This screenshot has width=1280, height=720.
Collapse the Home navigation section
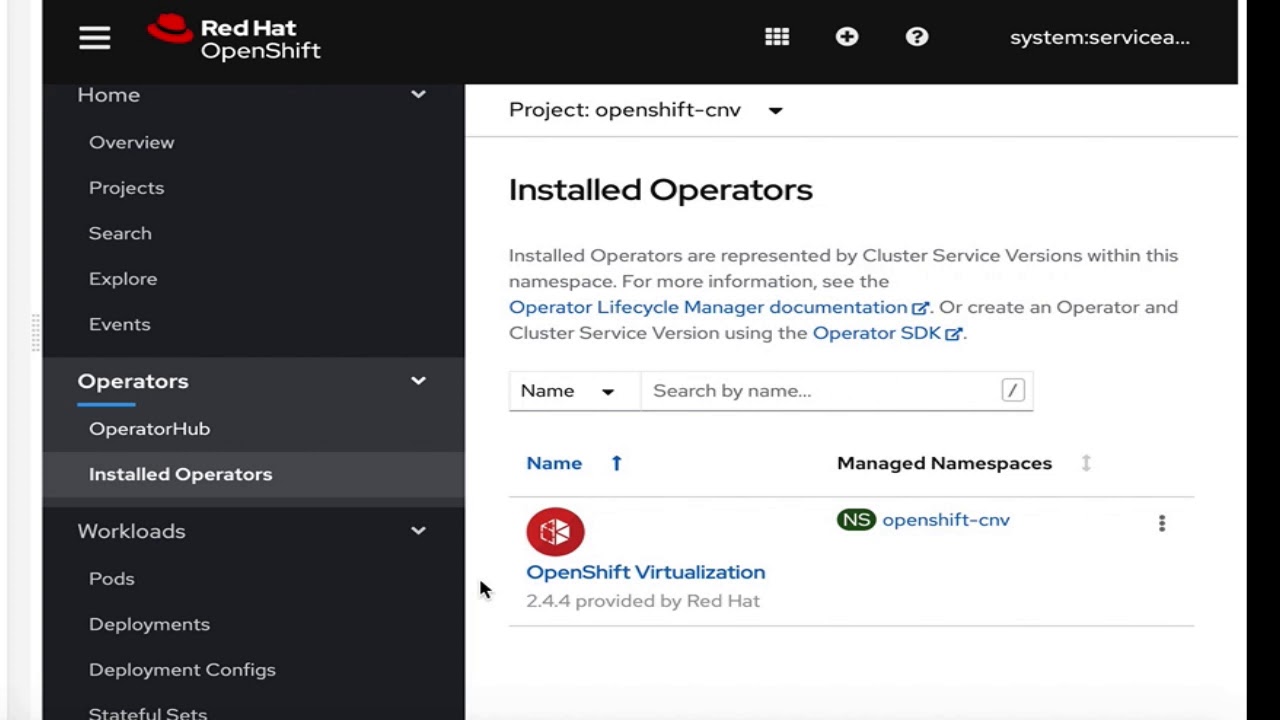[418, 95]
